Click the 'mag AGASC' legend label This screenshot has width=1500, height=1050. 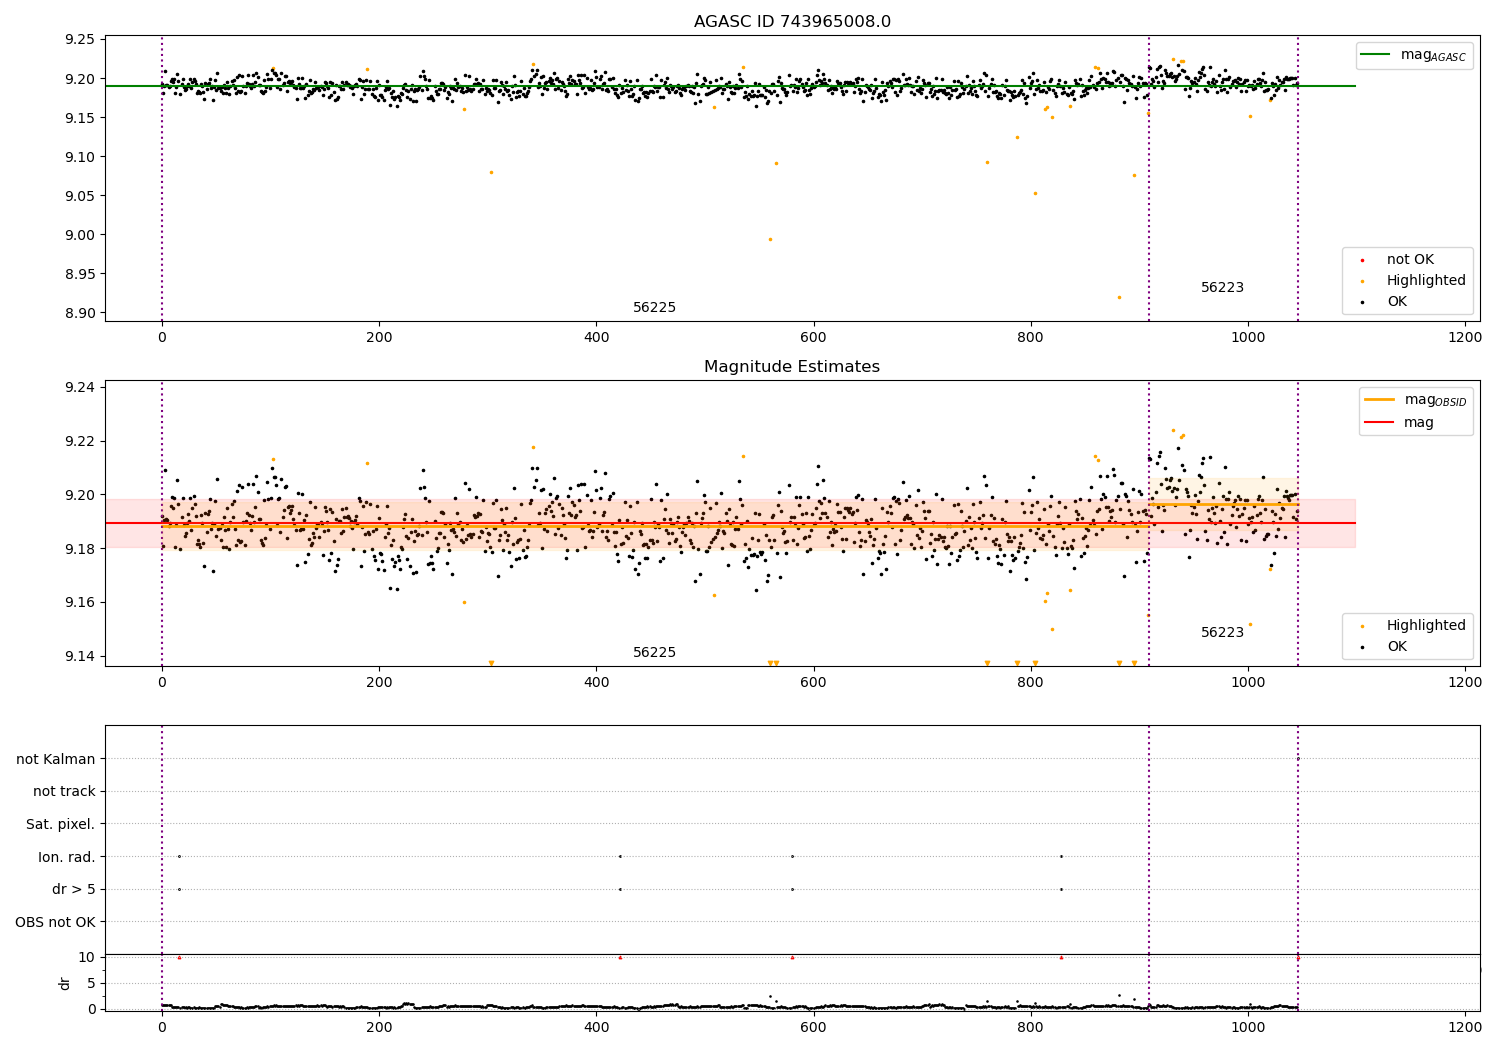[x=1433, y=56]
